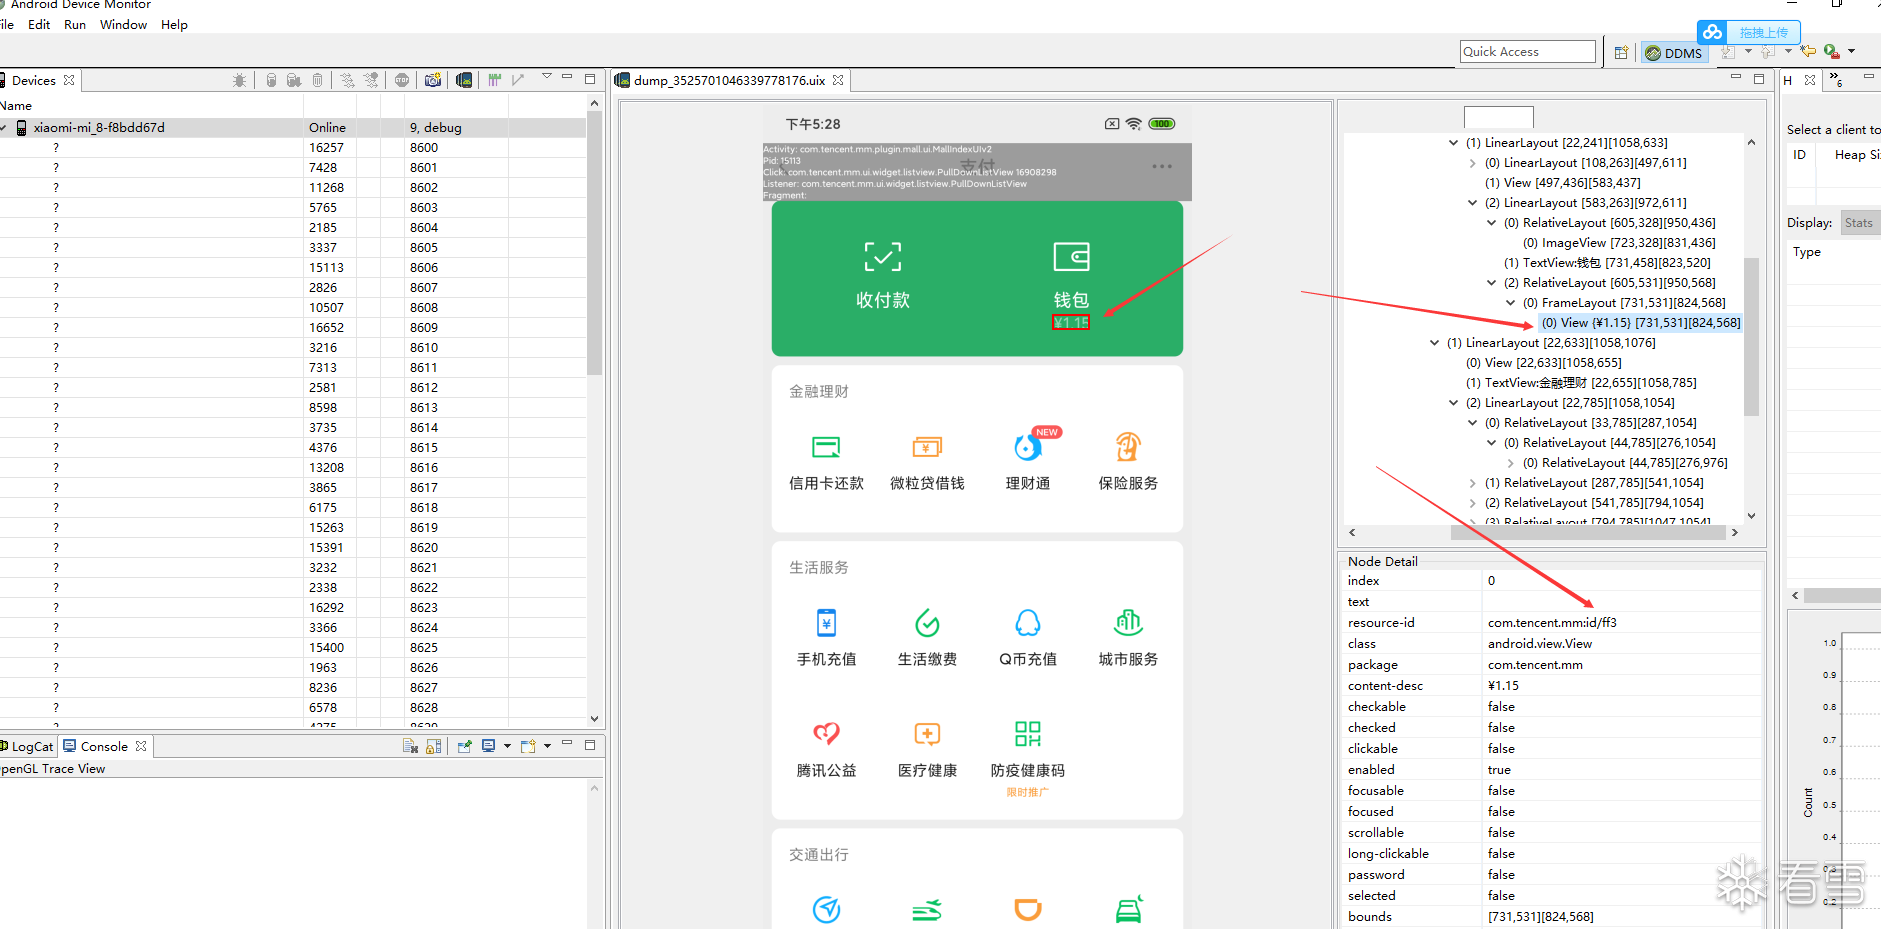Click the Pin Console icon

click(464, 746)
